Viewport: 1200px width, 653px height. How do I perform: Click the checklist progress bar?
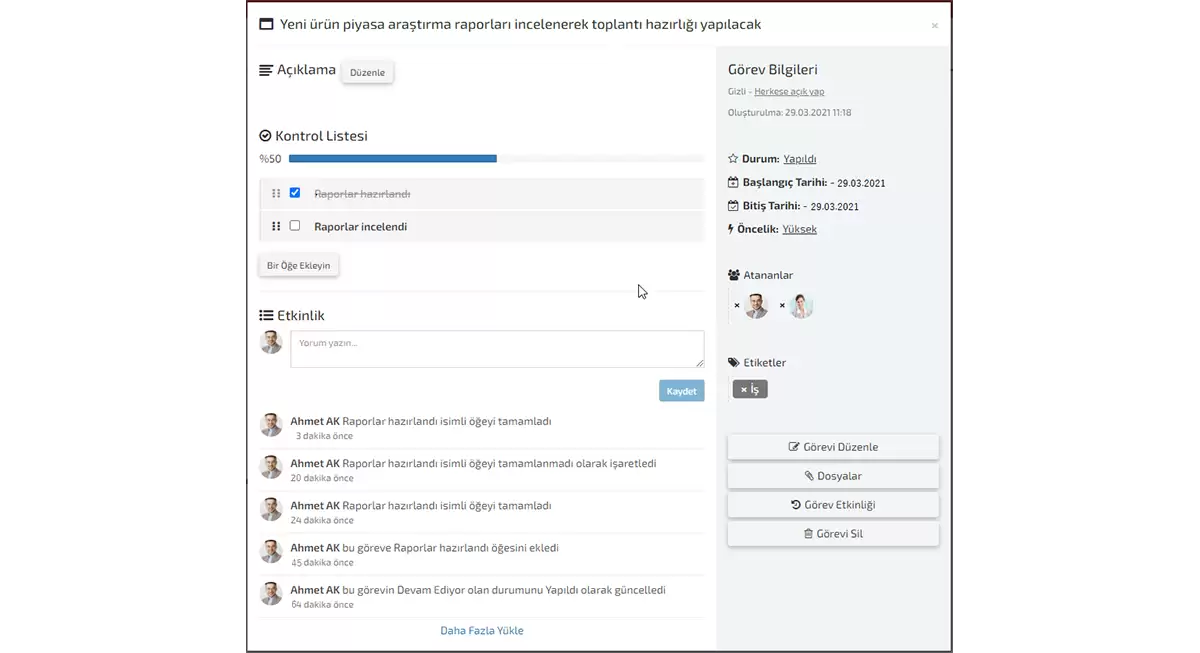click(495, 159)
